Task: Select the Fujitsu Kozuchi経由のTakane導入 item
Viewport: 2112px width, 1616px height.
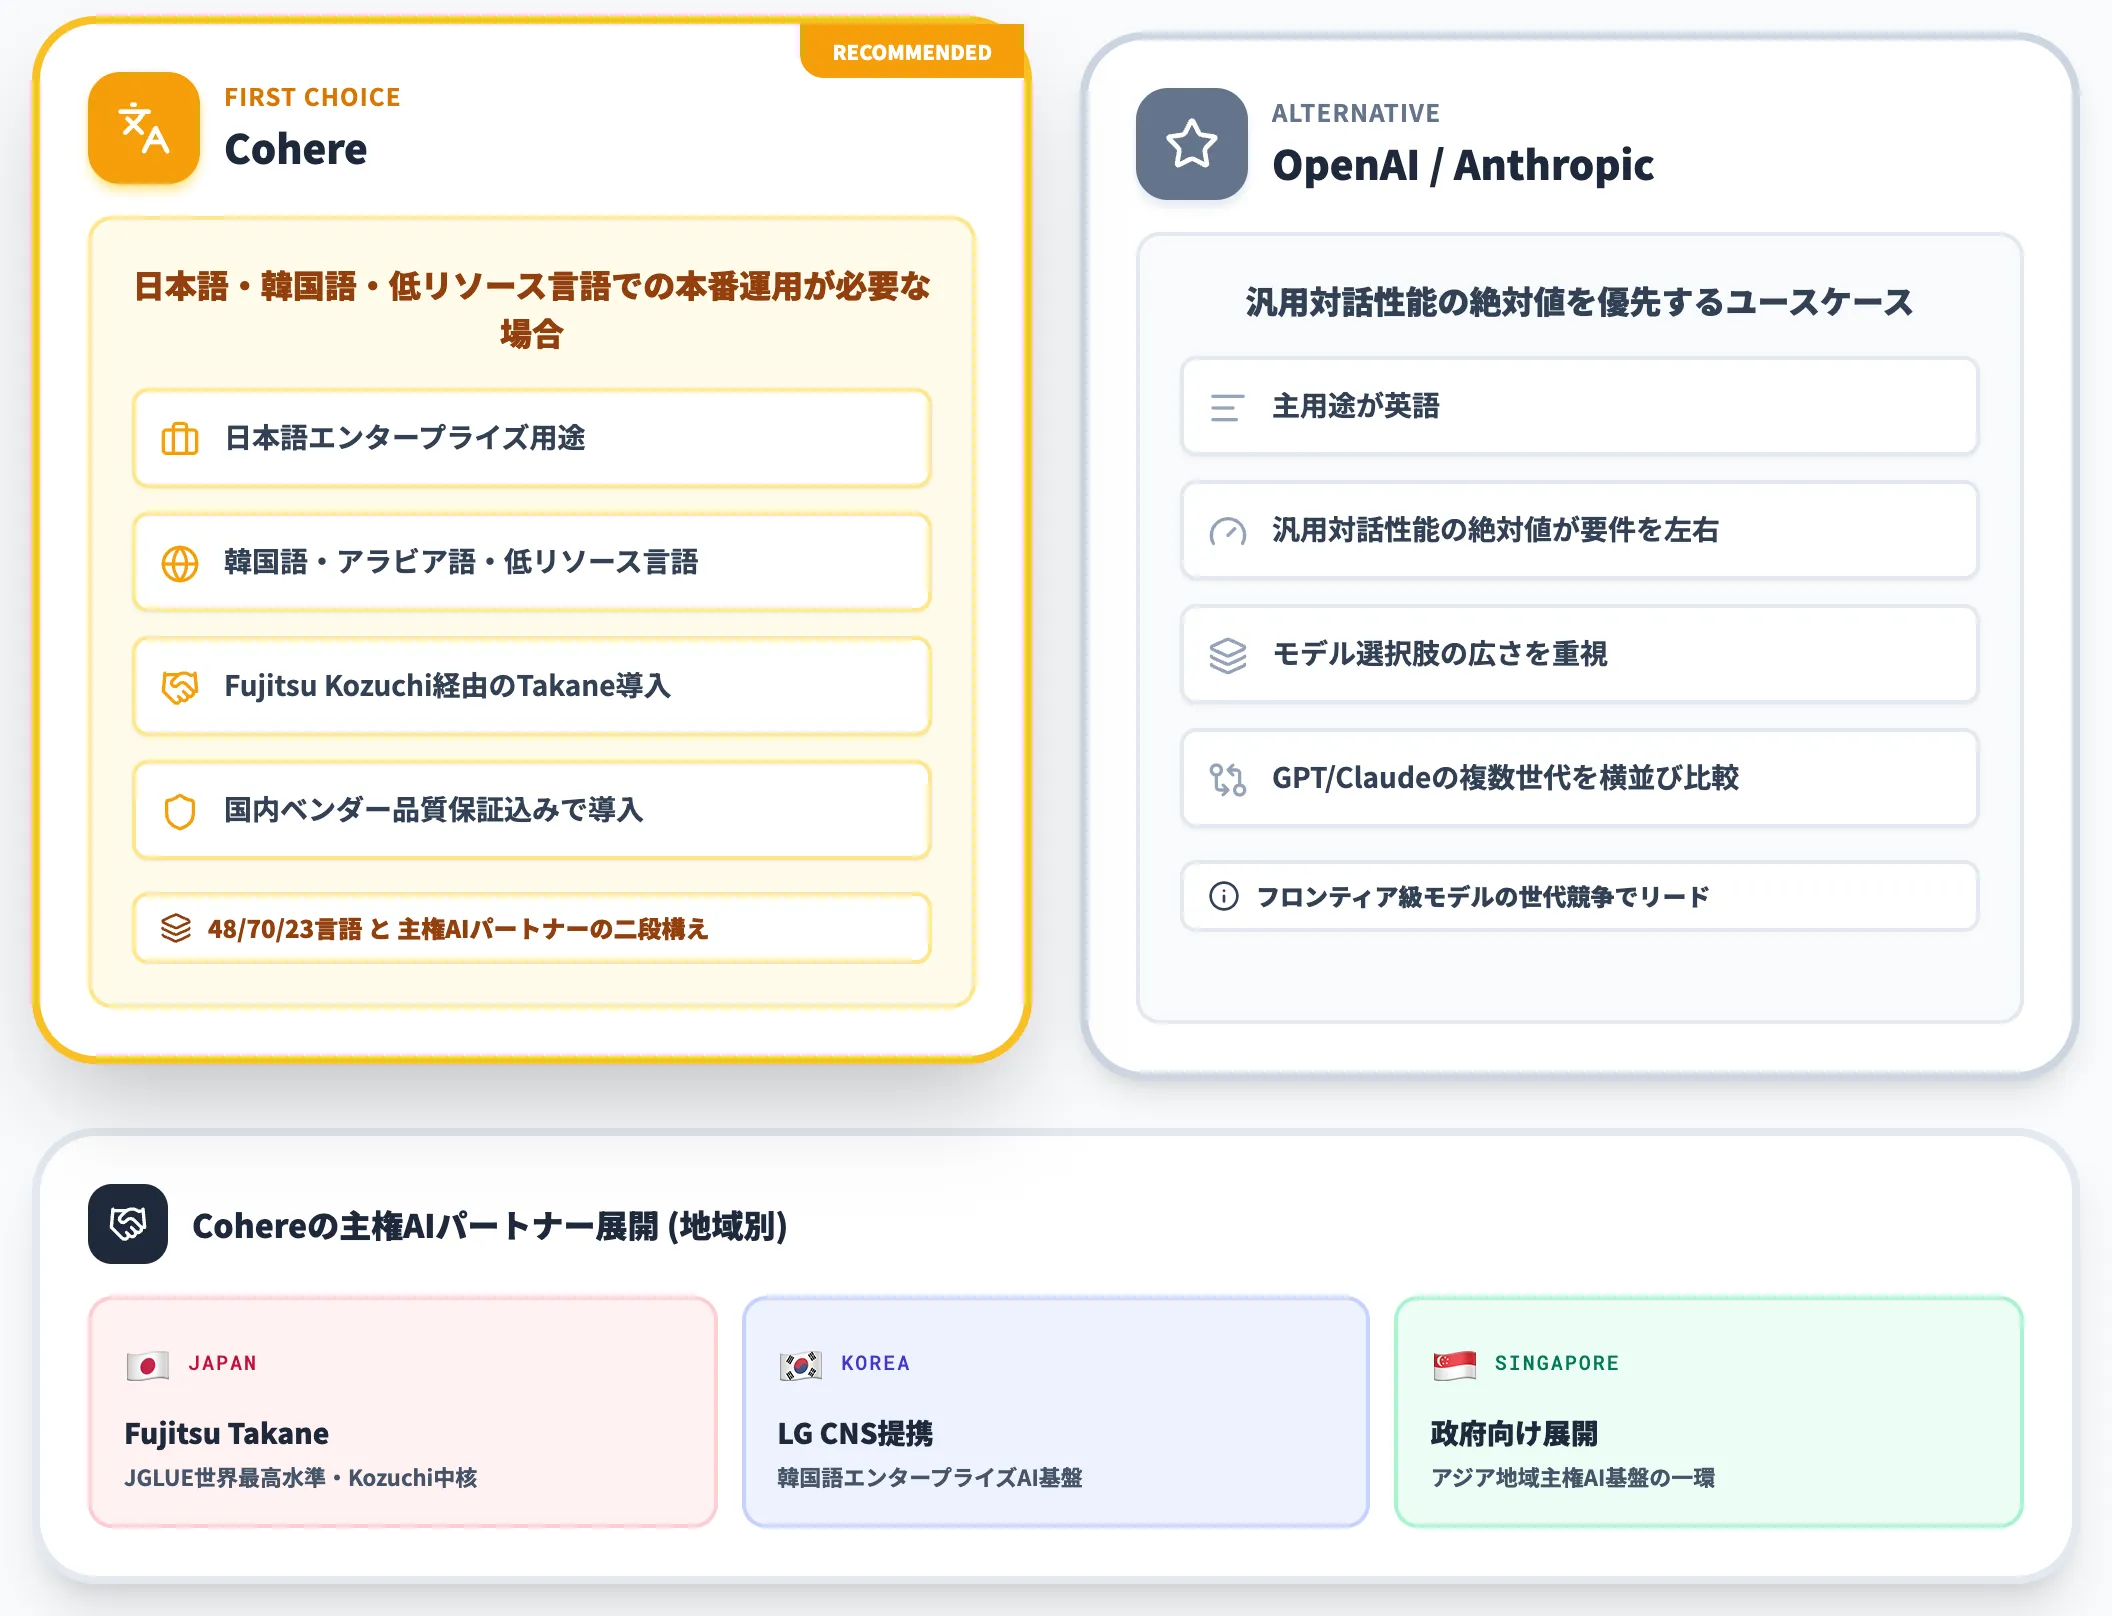Action: 532,686
